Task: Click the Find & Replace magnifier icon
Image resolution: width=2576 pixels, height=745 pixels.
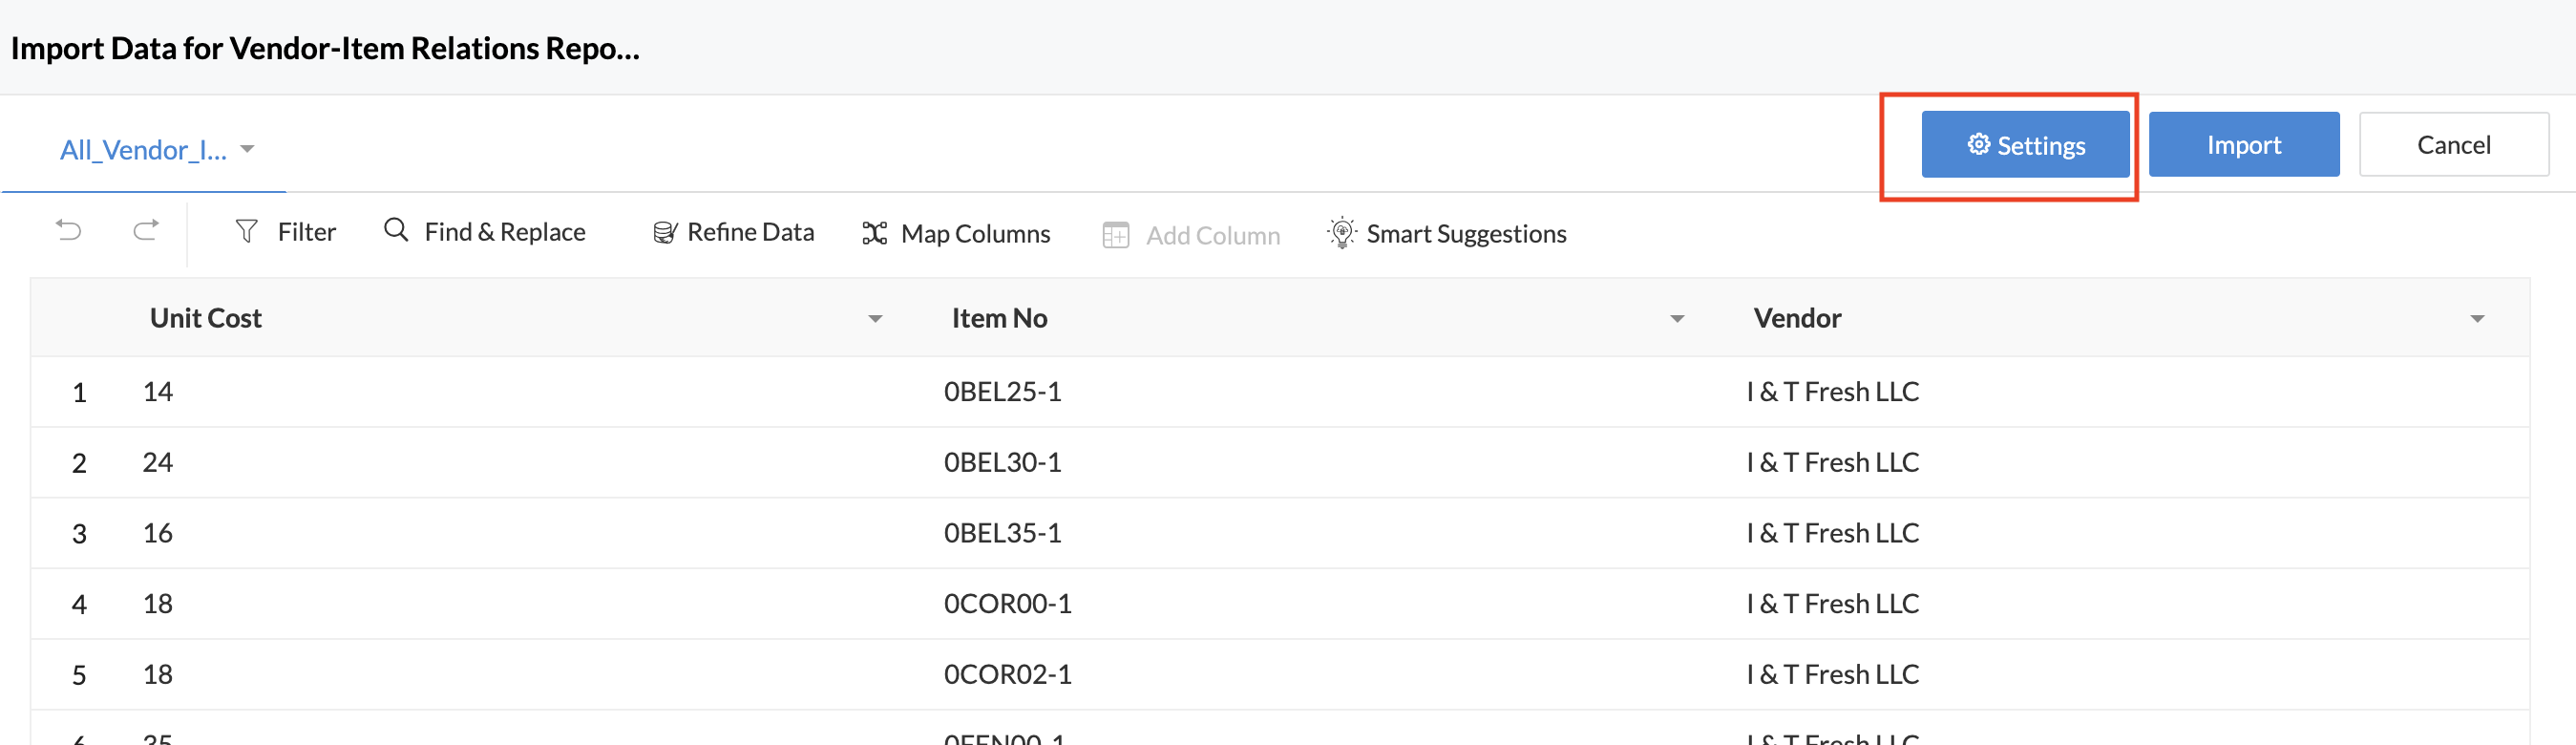Action: coord(396,231)
